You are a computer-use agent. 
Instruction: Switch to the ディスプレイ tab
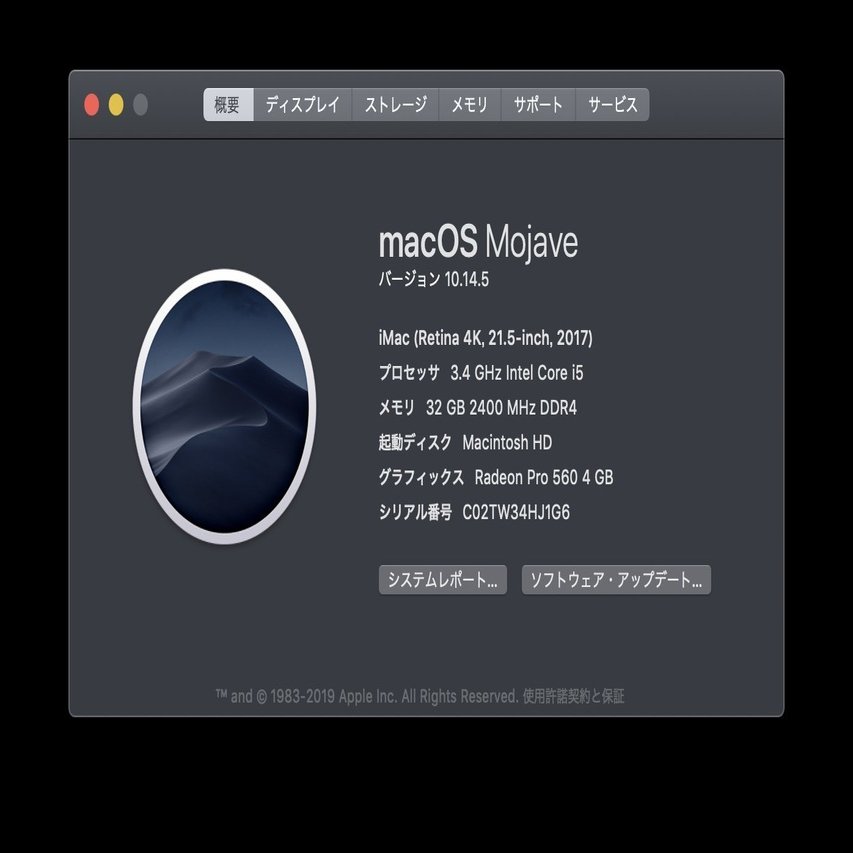303,103
